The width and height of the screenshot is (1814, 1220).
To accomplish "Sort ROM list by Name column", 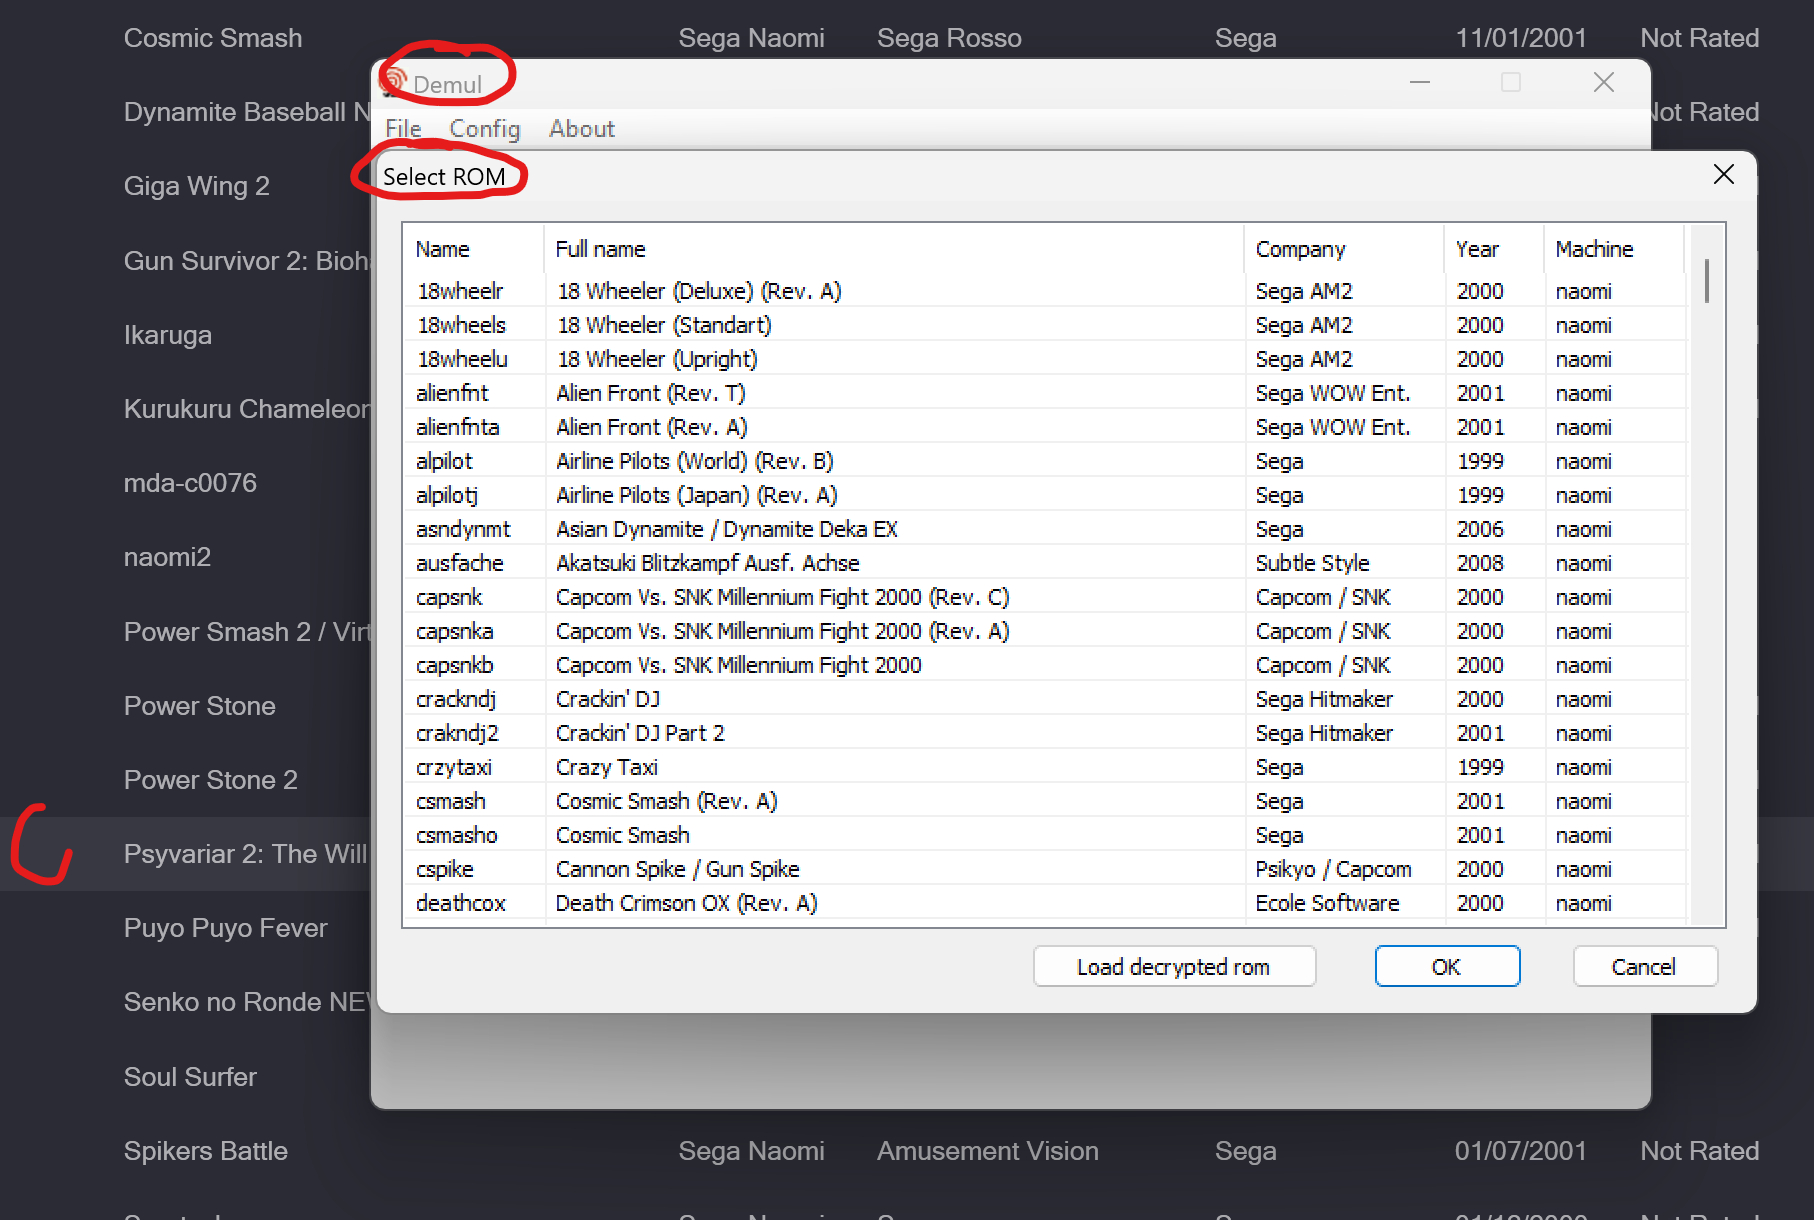I will tap(473, 249).
